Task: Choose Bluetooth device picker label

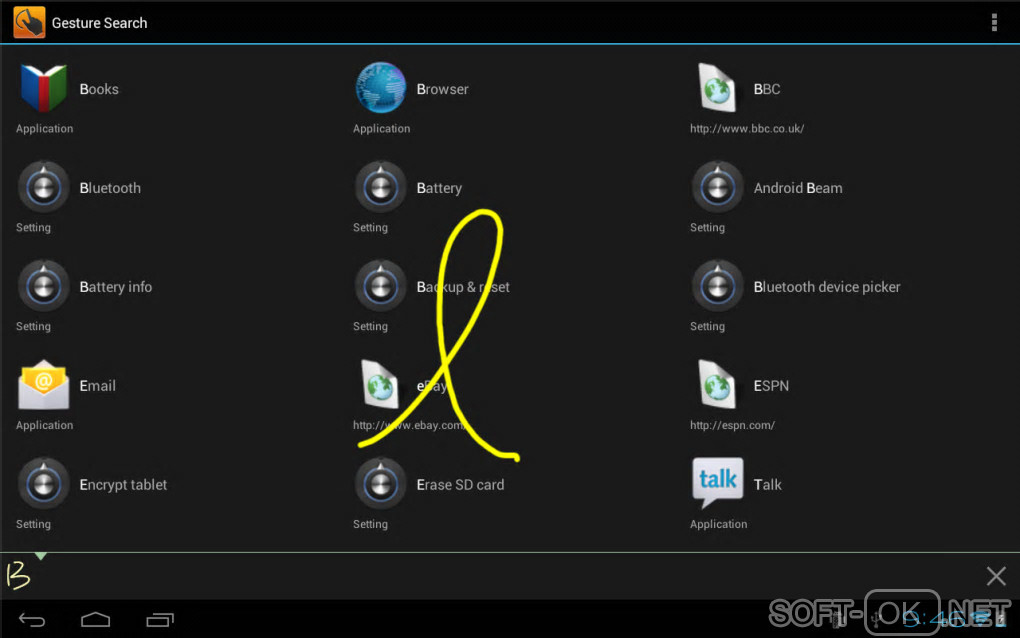Action: click(827, 287)
